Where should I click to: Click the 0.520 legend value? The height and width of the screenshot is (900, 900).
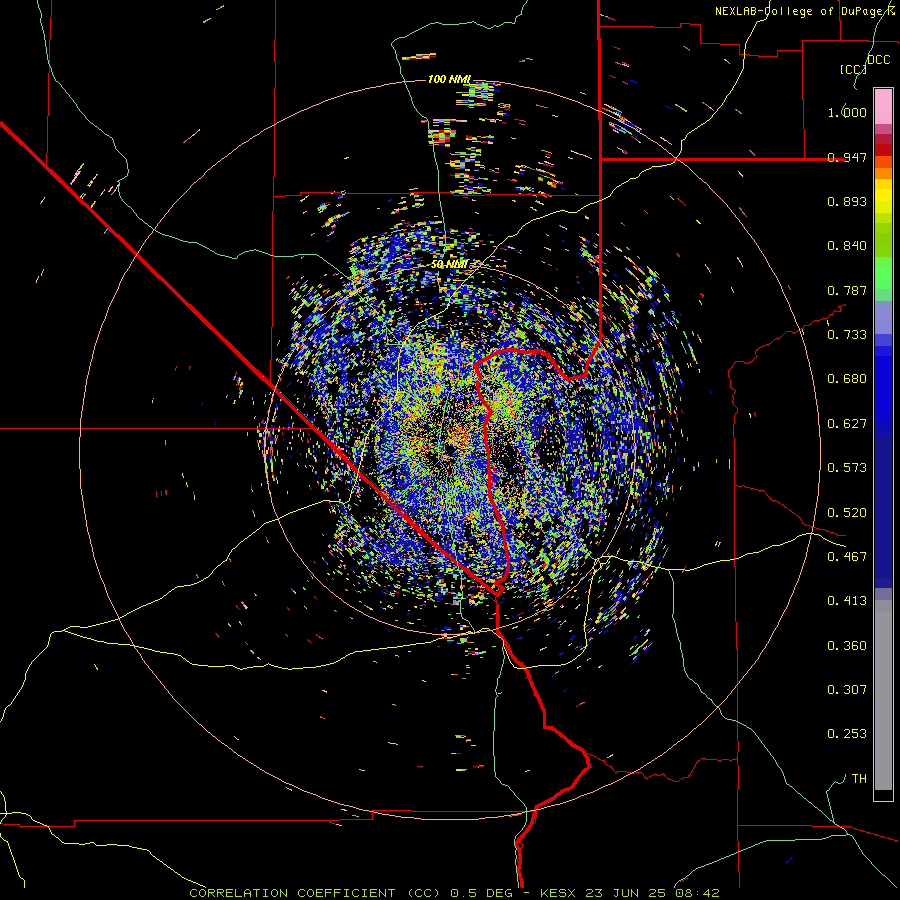(847, 513)
